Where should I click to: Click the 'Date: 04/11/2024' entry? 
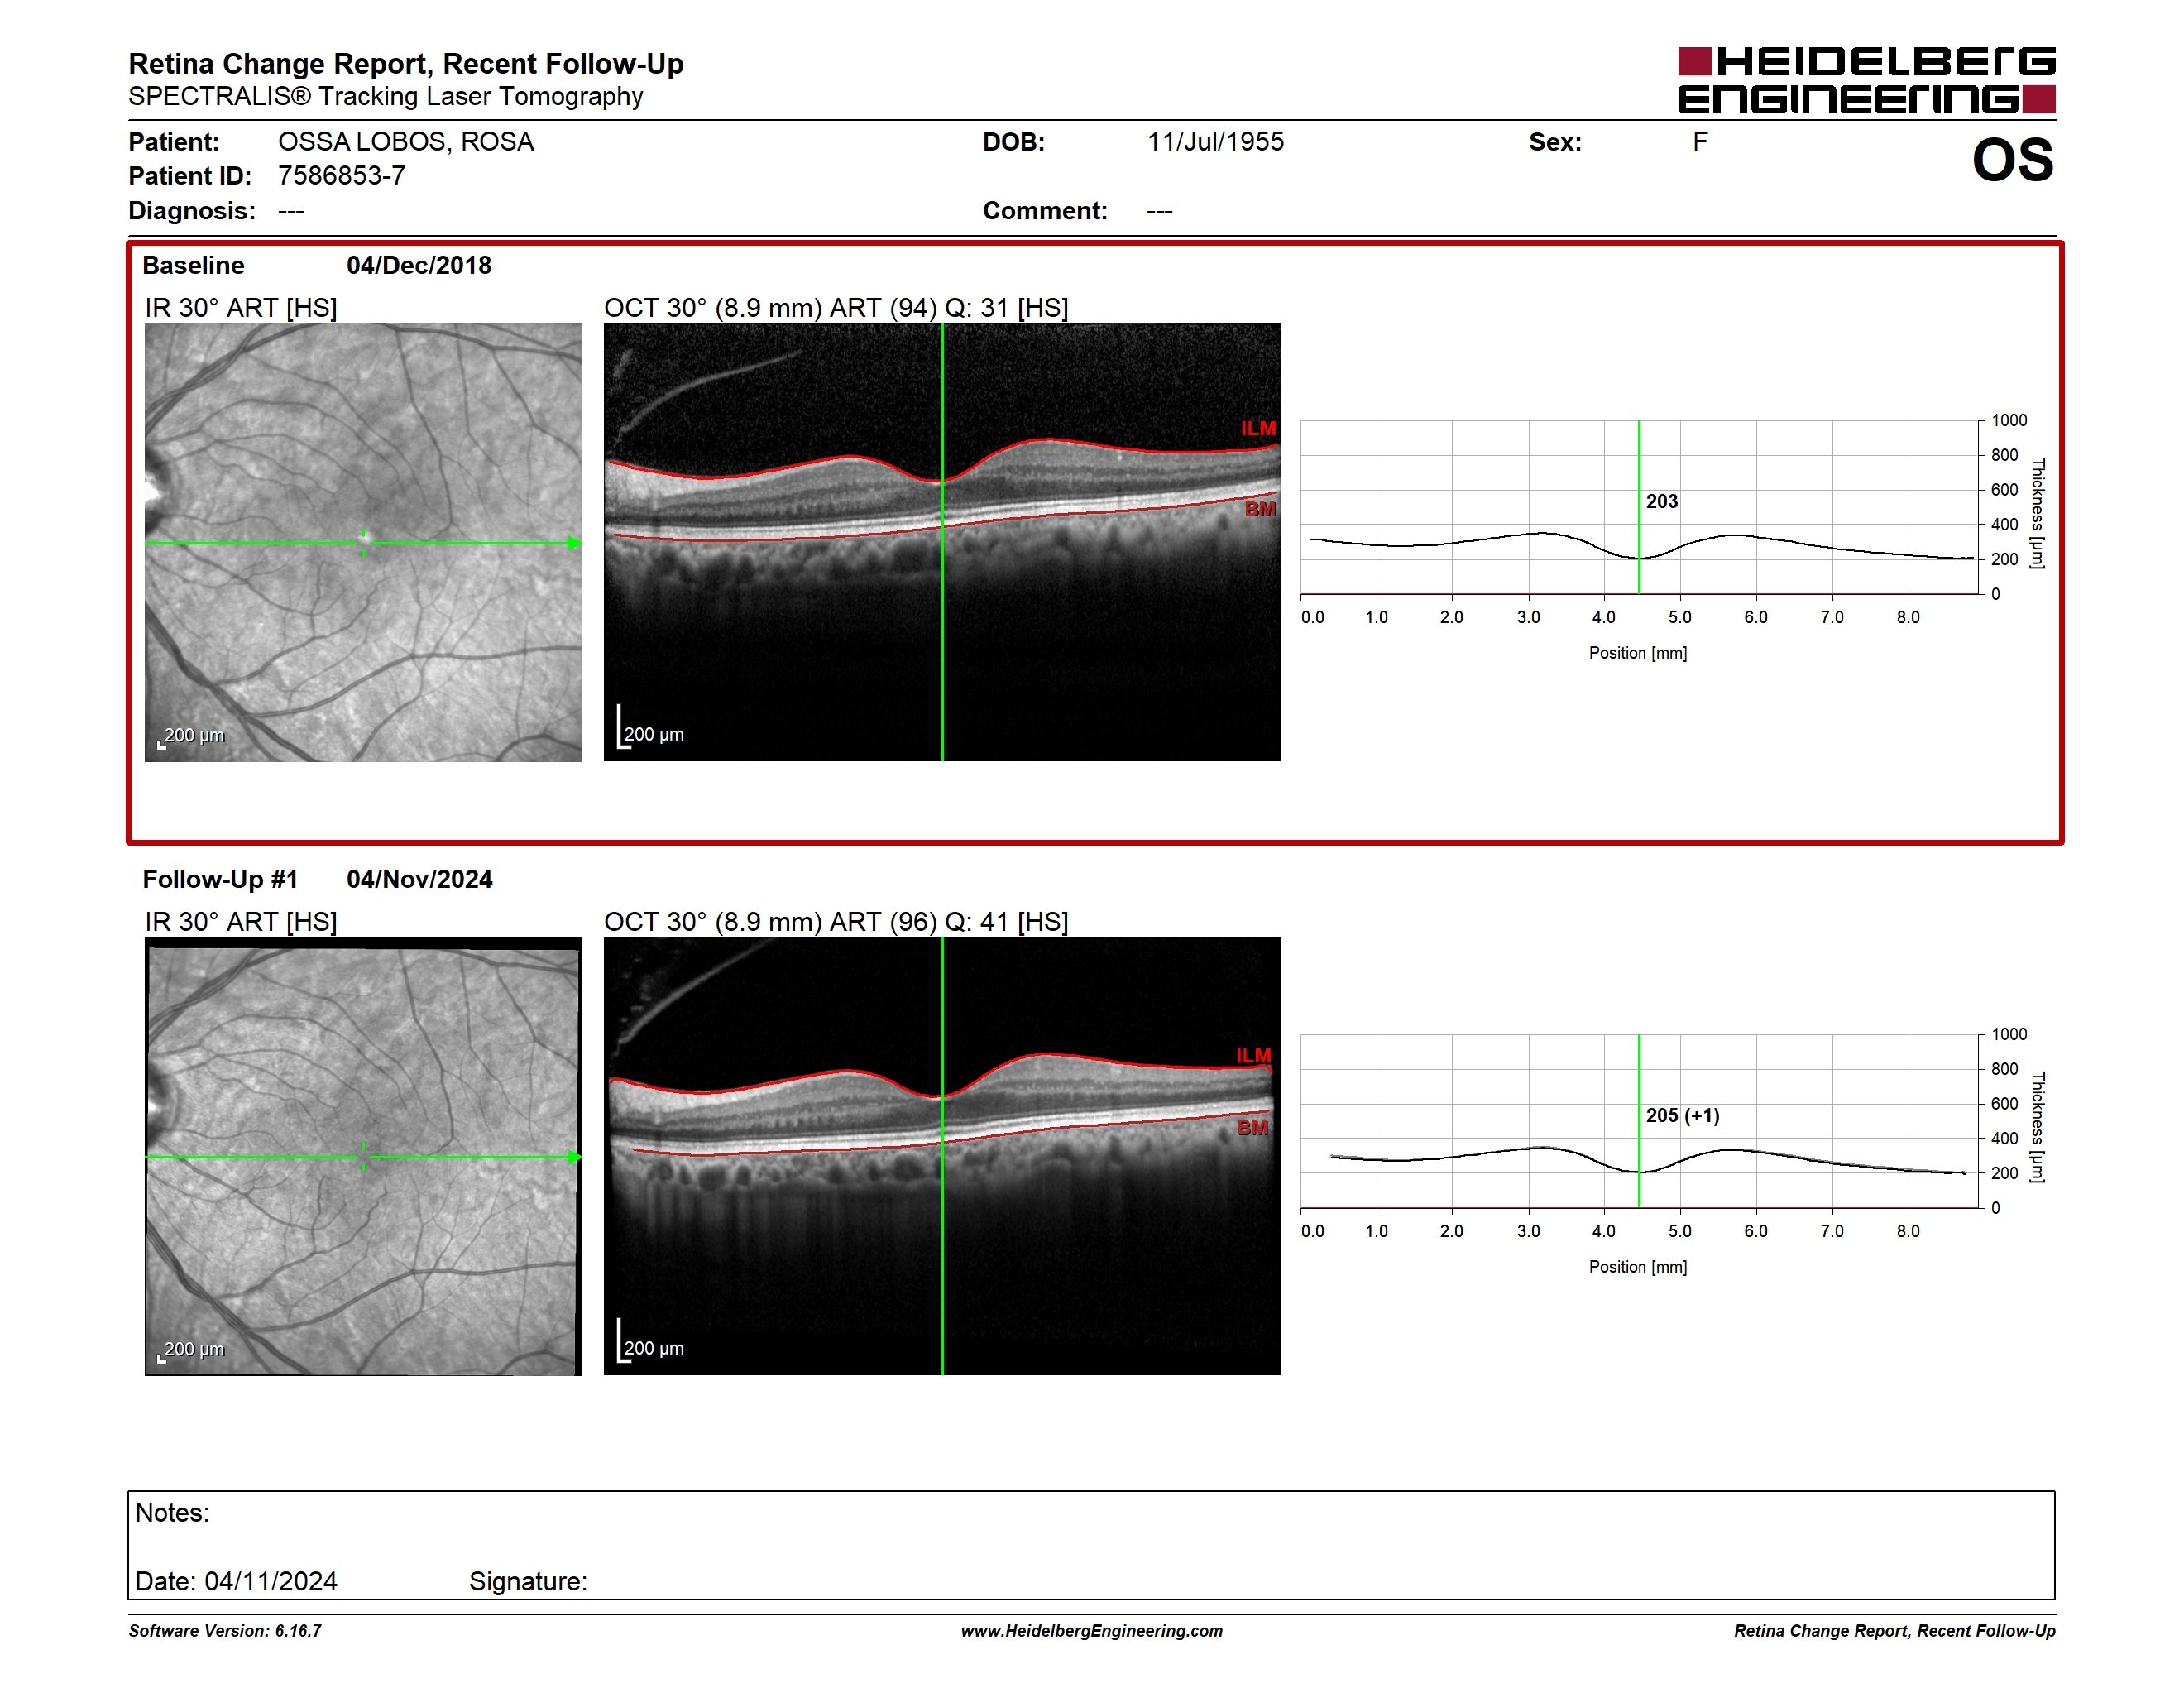coord(236,1581)
